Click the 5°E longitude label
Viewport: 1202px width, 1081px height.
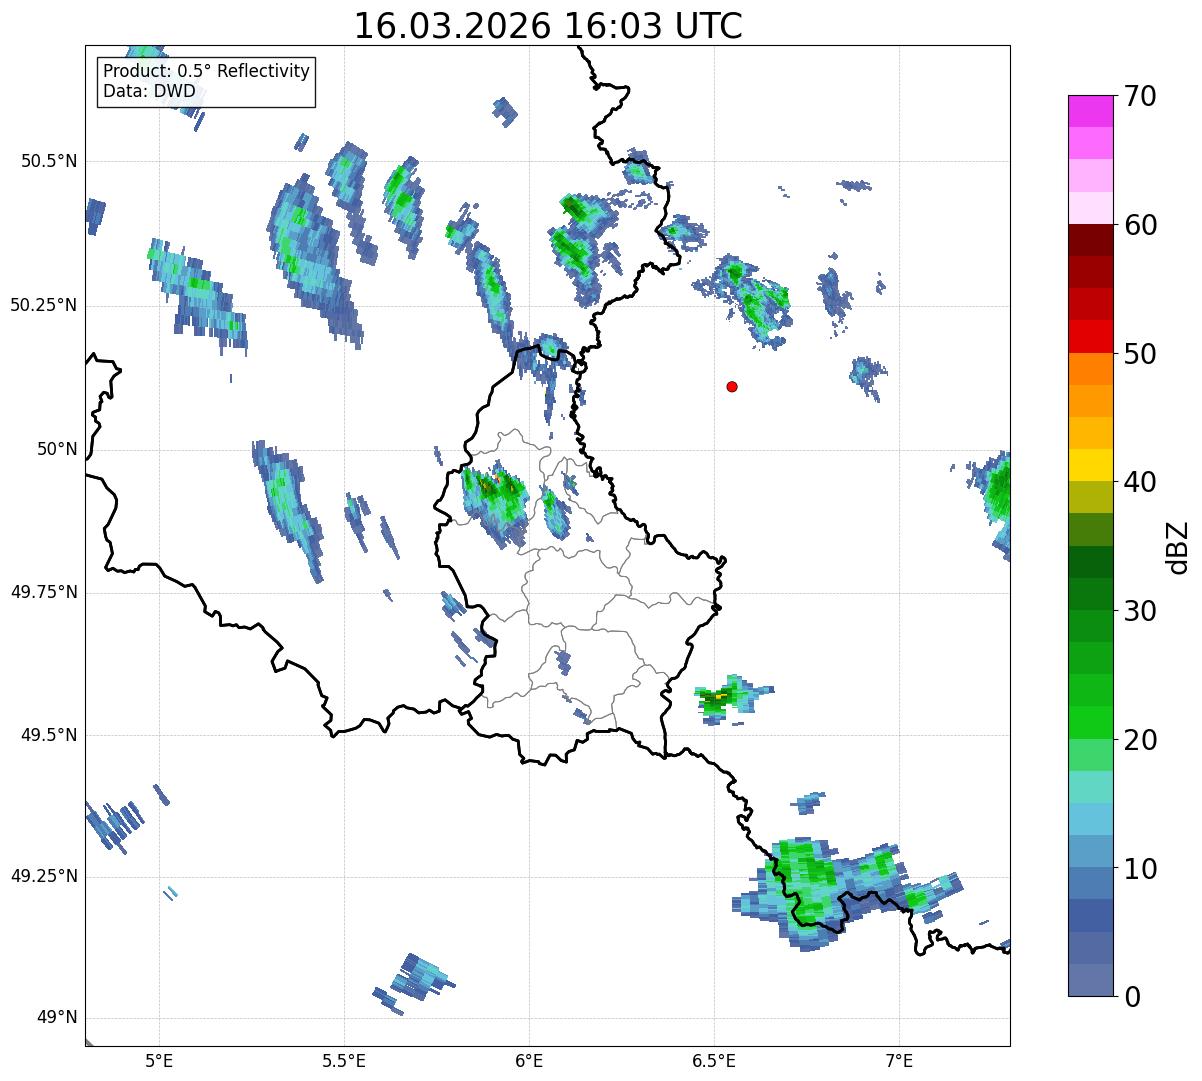pos(159,1060)
